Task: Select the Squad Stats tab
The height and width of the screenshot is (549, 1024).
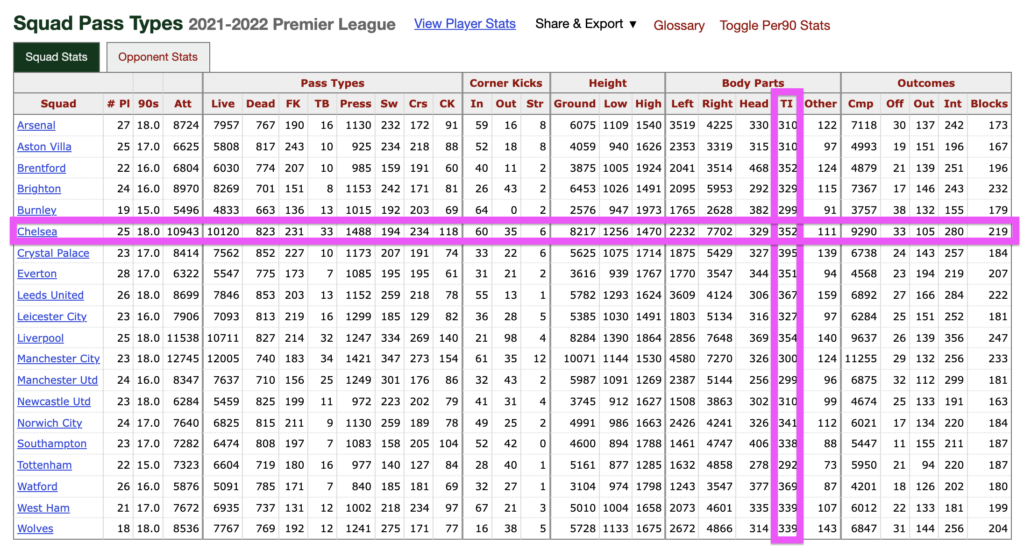Action: pos(56,57)
